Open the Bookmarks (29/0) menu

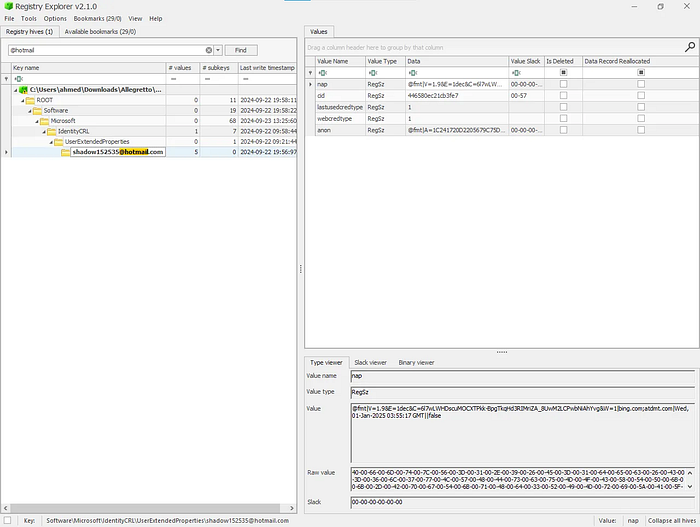pyautogui.click(x=97, y=19)
